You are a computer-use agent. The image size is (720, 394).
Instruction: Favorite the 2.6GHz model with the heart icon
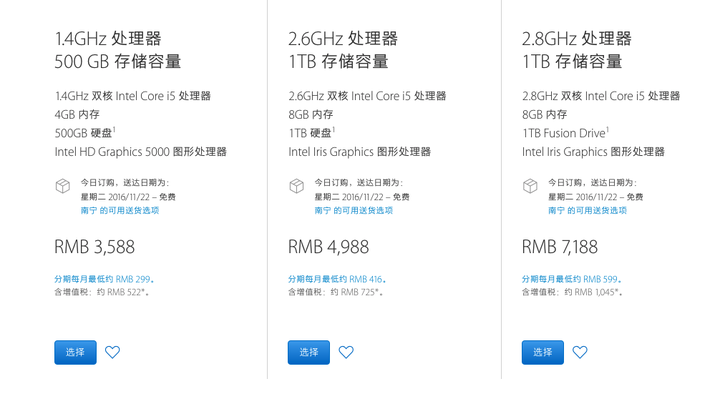pos(346,352)
